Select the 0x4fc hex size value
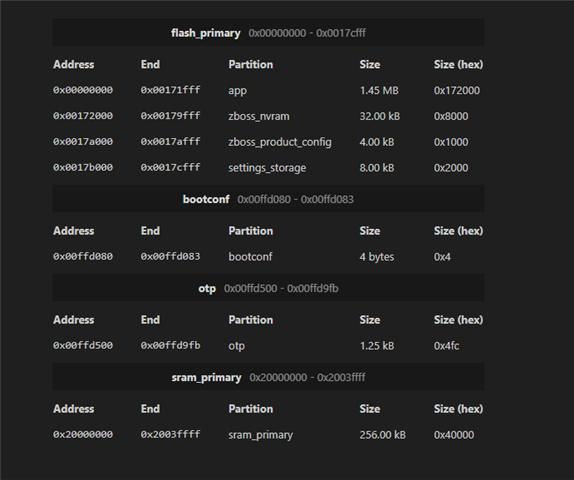 (x=447, y=346)
